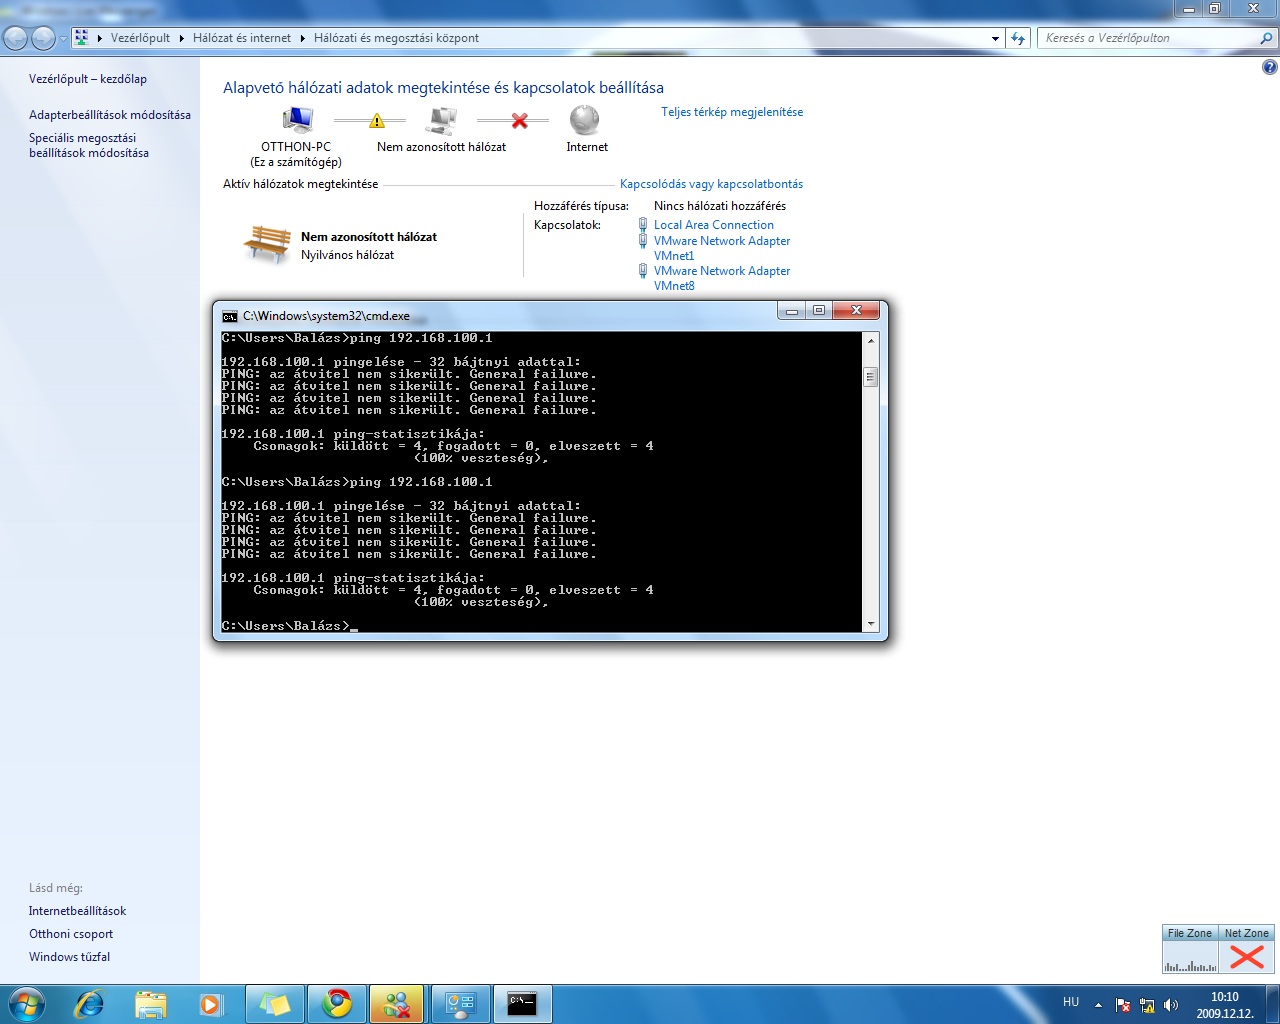The width and height of the screenshot is (1280, 1024).
Task: Open the Windows Start menu
Action: 26,1004
